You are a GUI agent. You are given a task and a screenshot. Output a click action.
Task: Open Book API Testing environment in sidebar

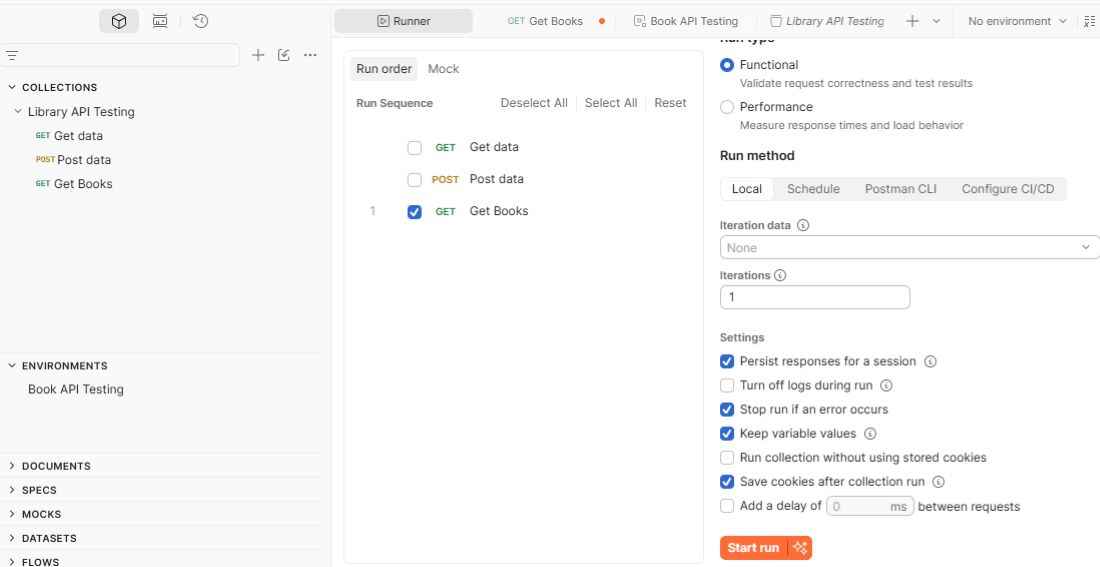click(76, 389)
